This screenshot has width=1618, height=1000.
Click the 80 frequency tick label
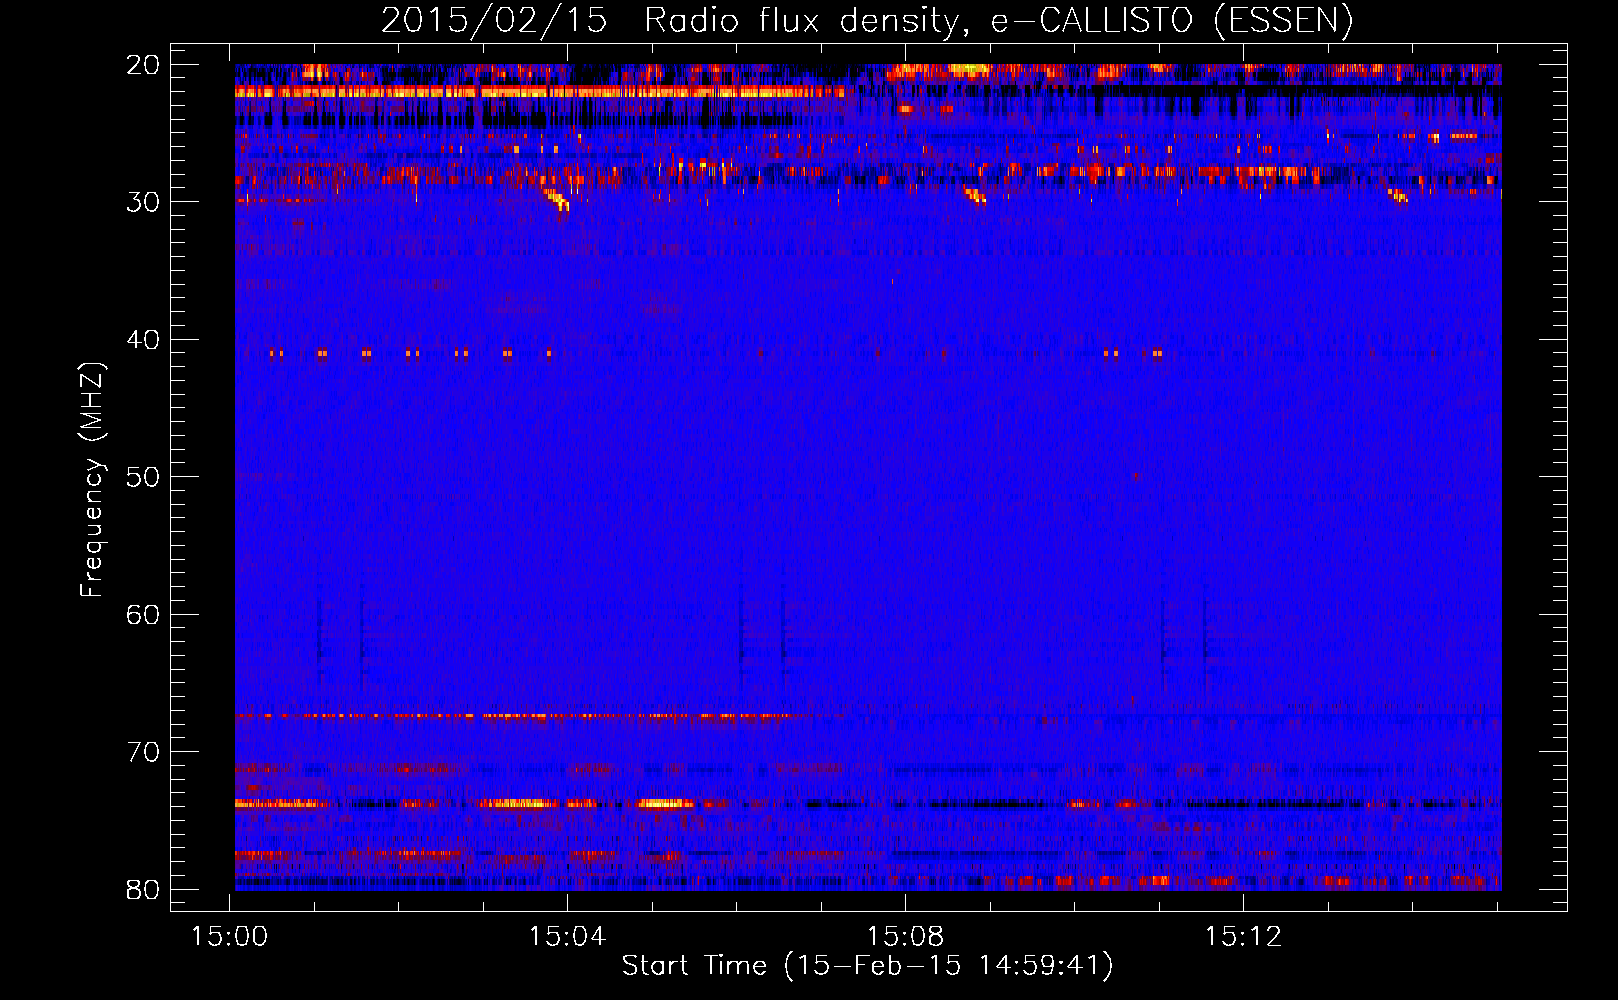143,890
